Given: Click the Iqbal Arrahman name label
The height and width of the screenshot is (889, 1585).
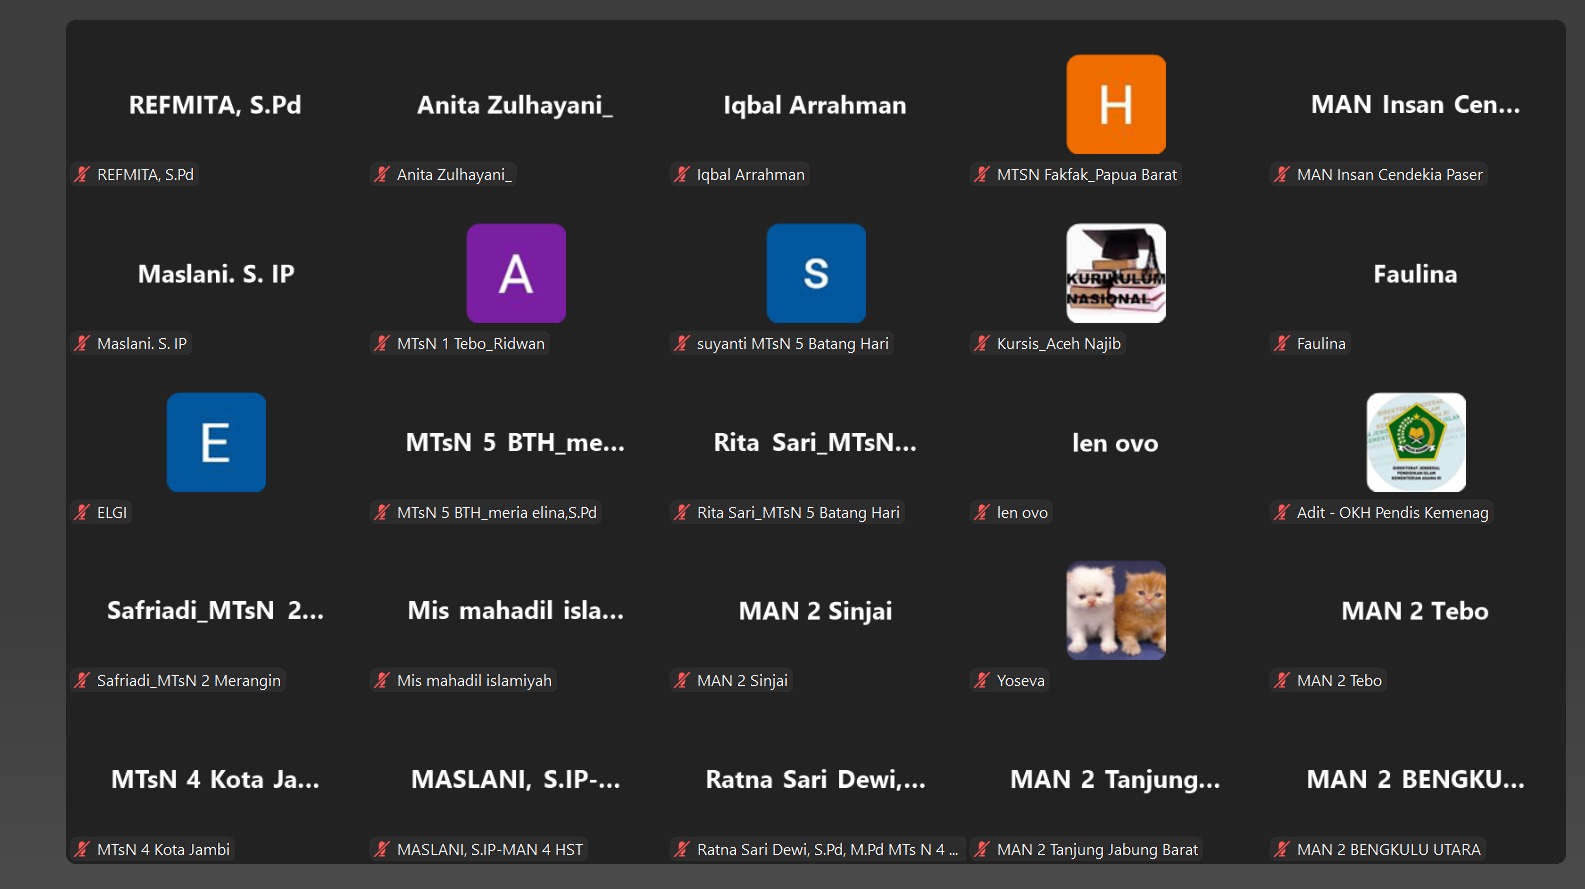Looking at the screenshot, I should [x=750, y=174].
